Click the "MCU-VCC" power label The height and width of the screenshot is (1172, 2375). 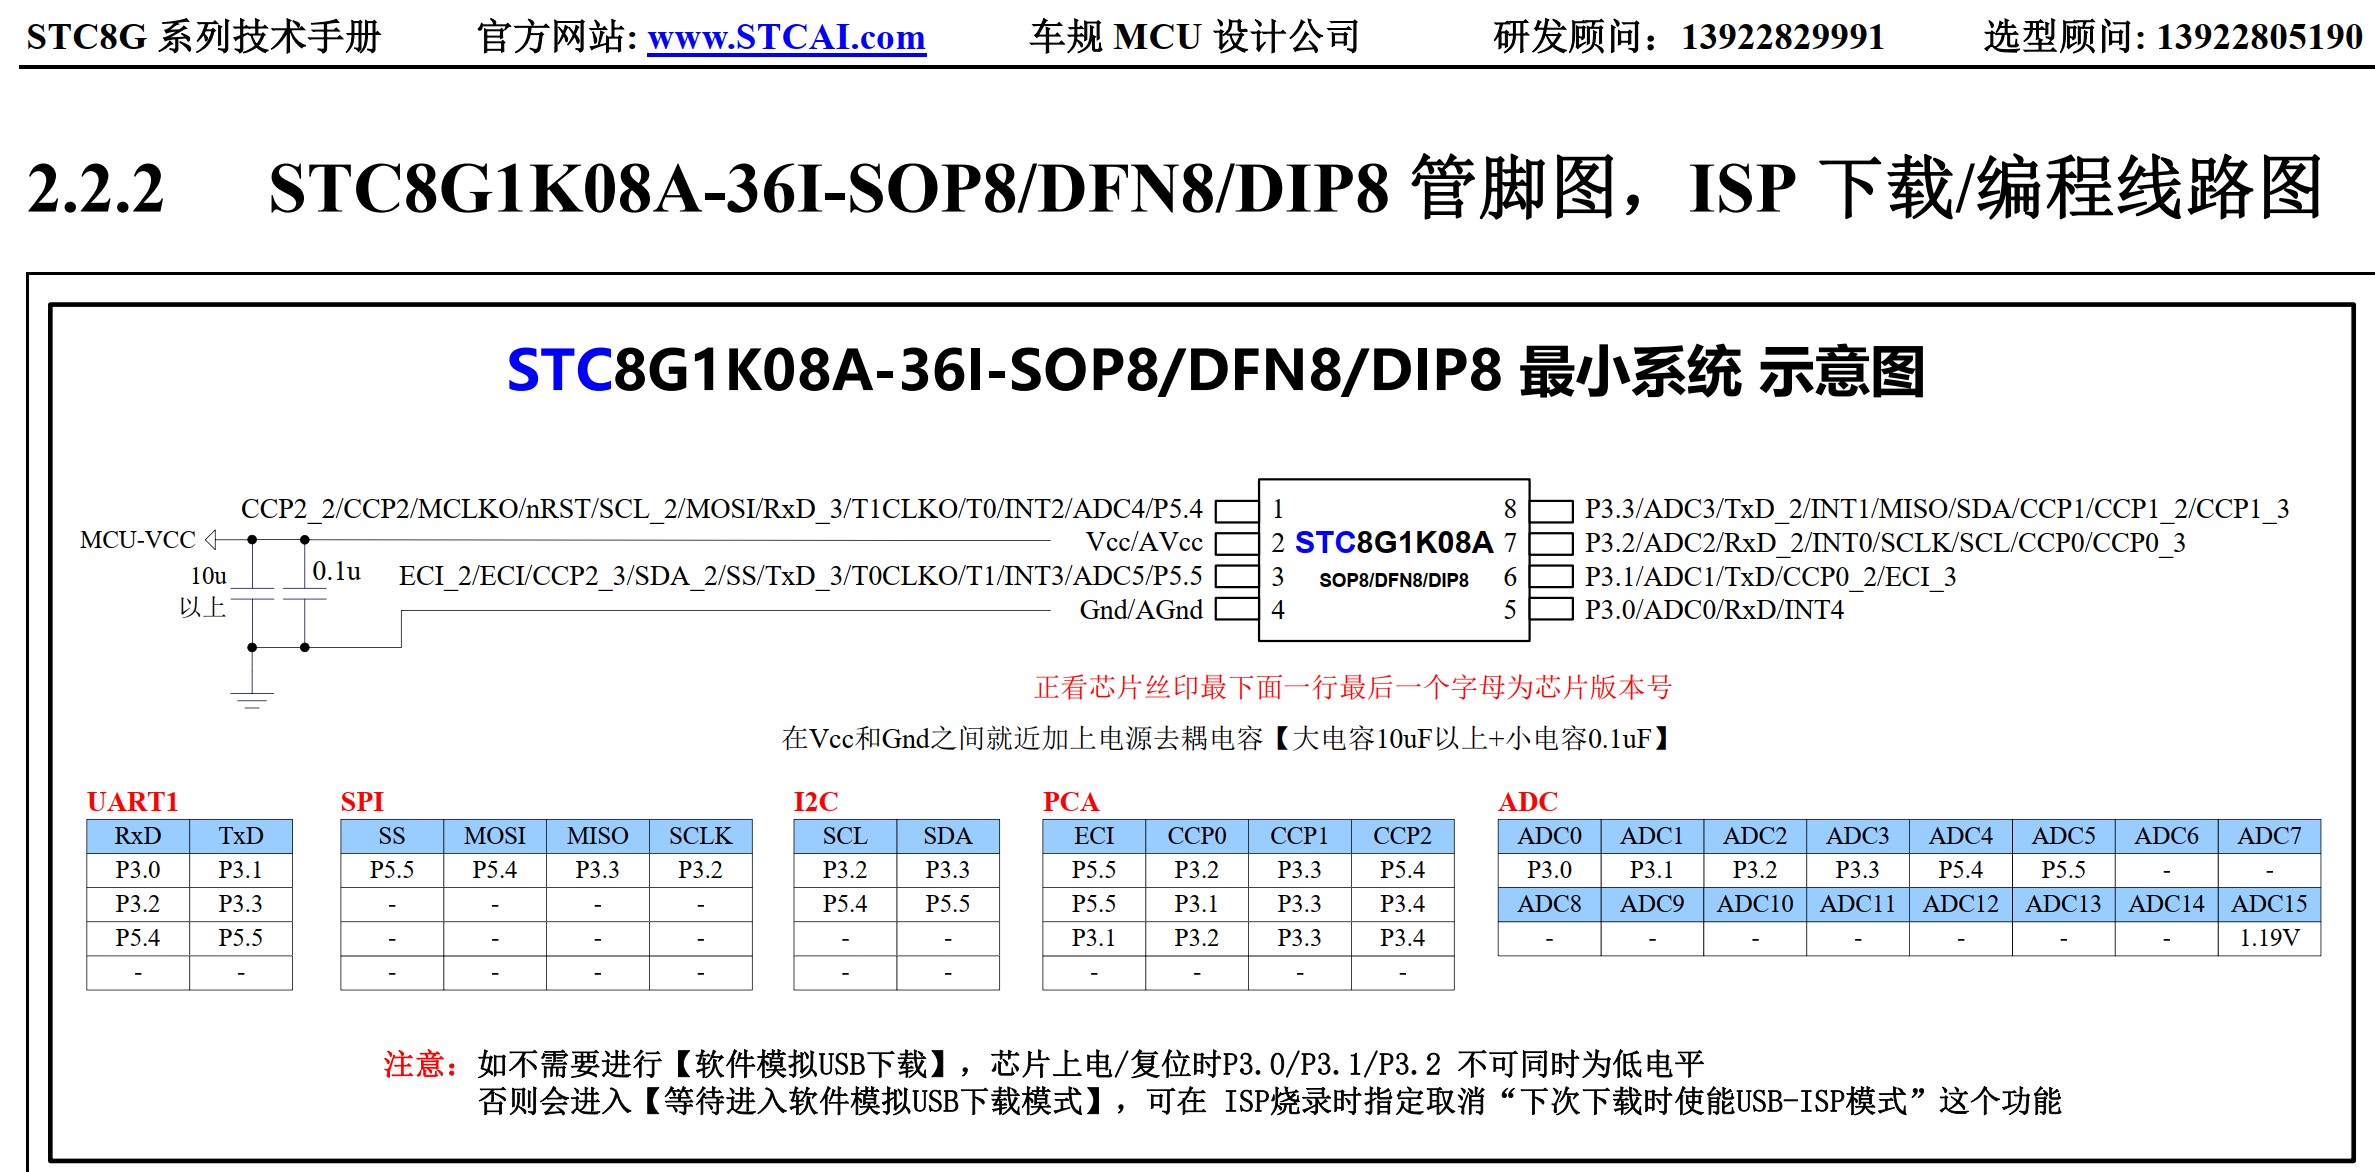pos(138,540)
